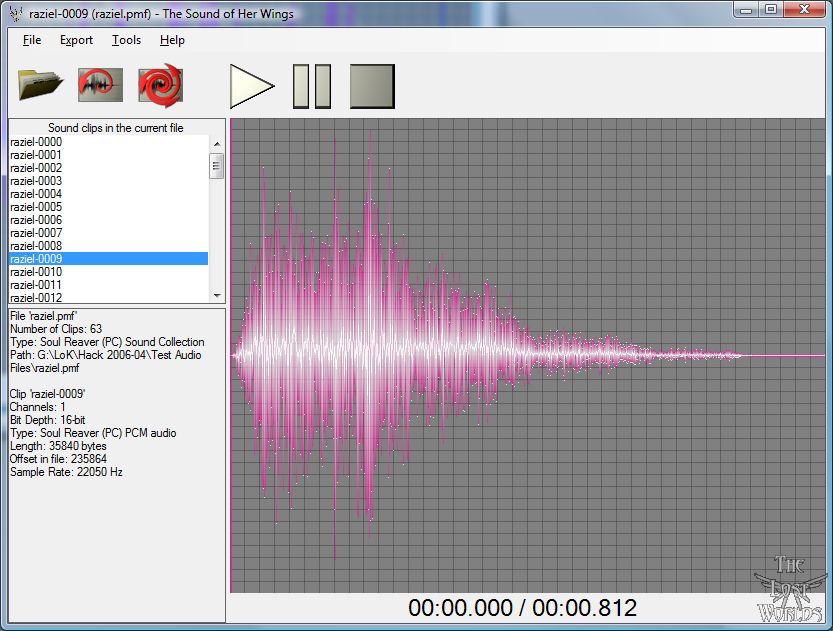Click the 'Number of Clips: 63' info line
The image size is (833, 631).
pos(56,329)
